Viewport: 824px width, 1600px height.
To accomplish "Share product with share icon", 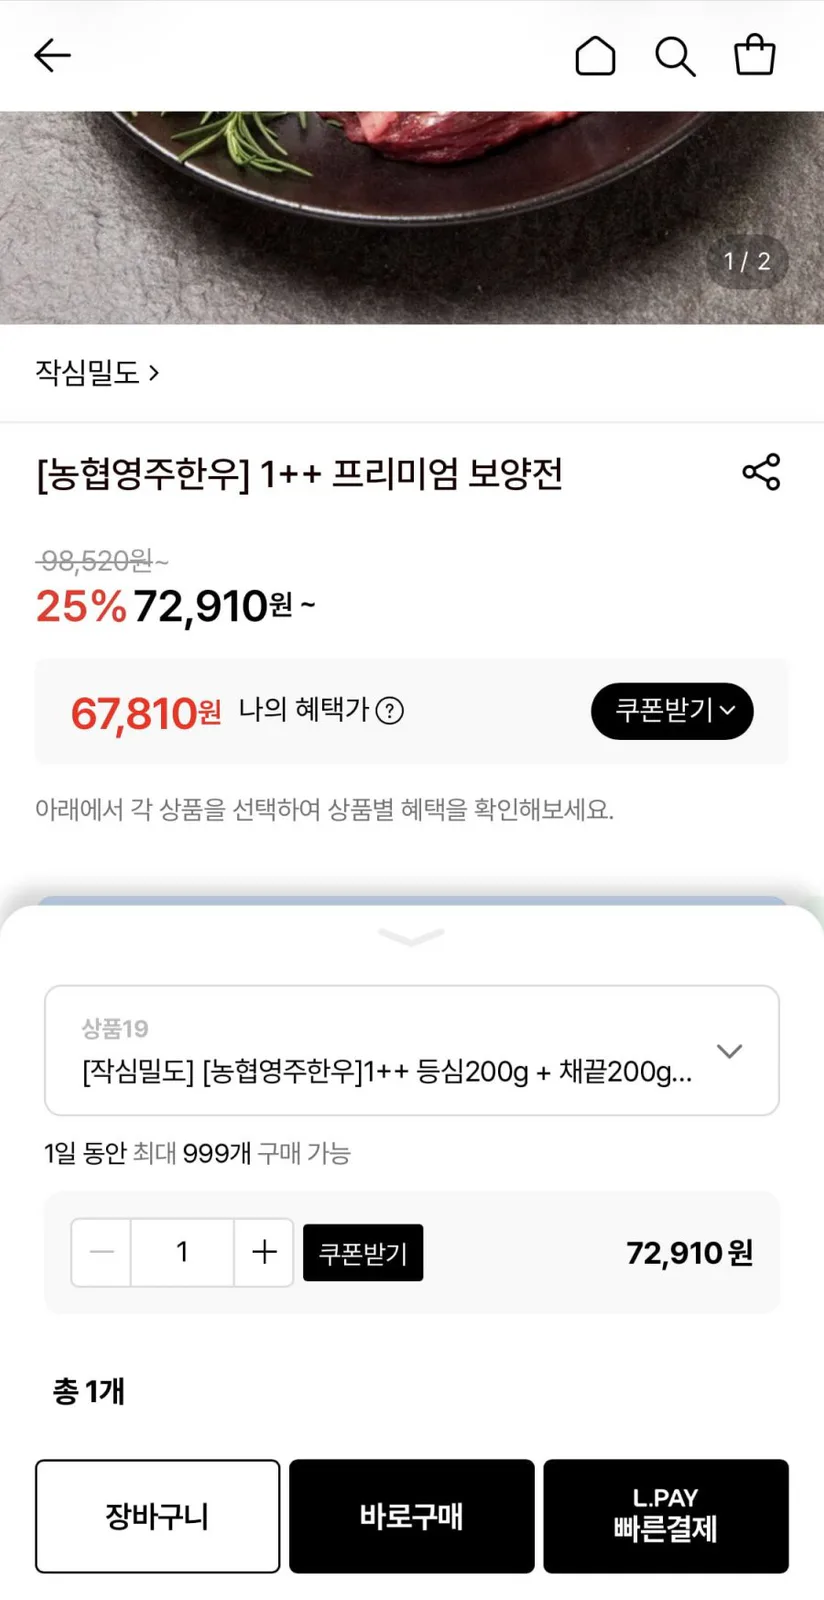I will click(x=761, y=472).
